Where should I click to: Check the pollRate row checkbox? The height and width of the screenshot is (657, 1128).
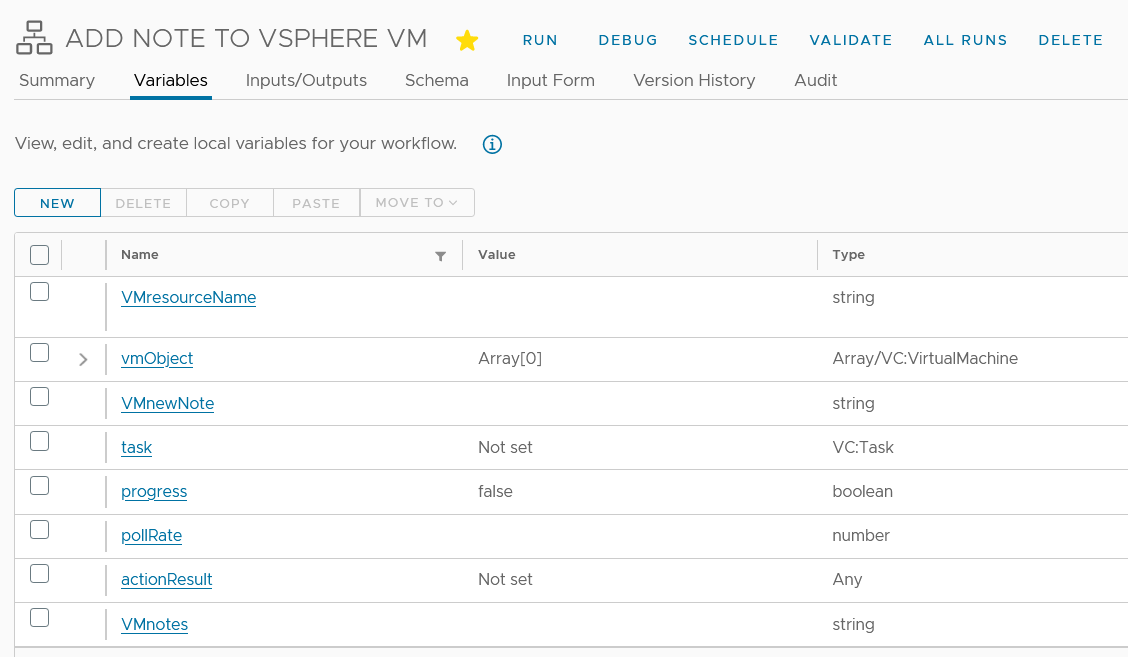coord(40,530)
